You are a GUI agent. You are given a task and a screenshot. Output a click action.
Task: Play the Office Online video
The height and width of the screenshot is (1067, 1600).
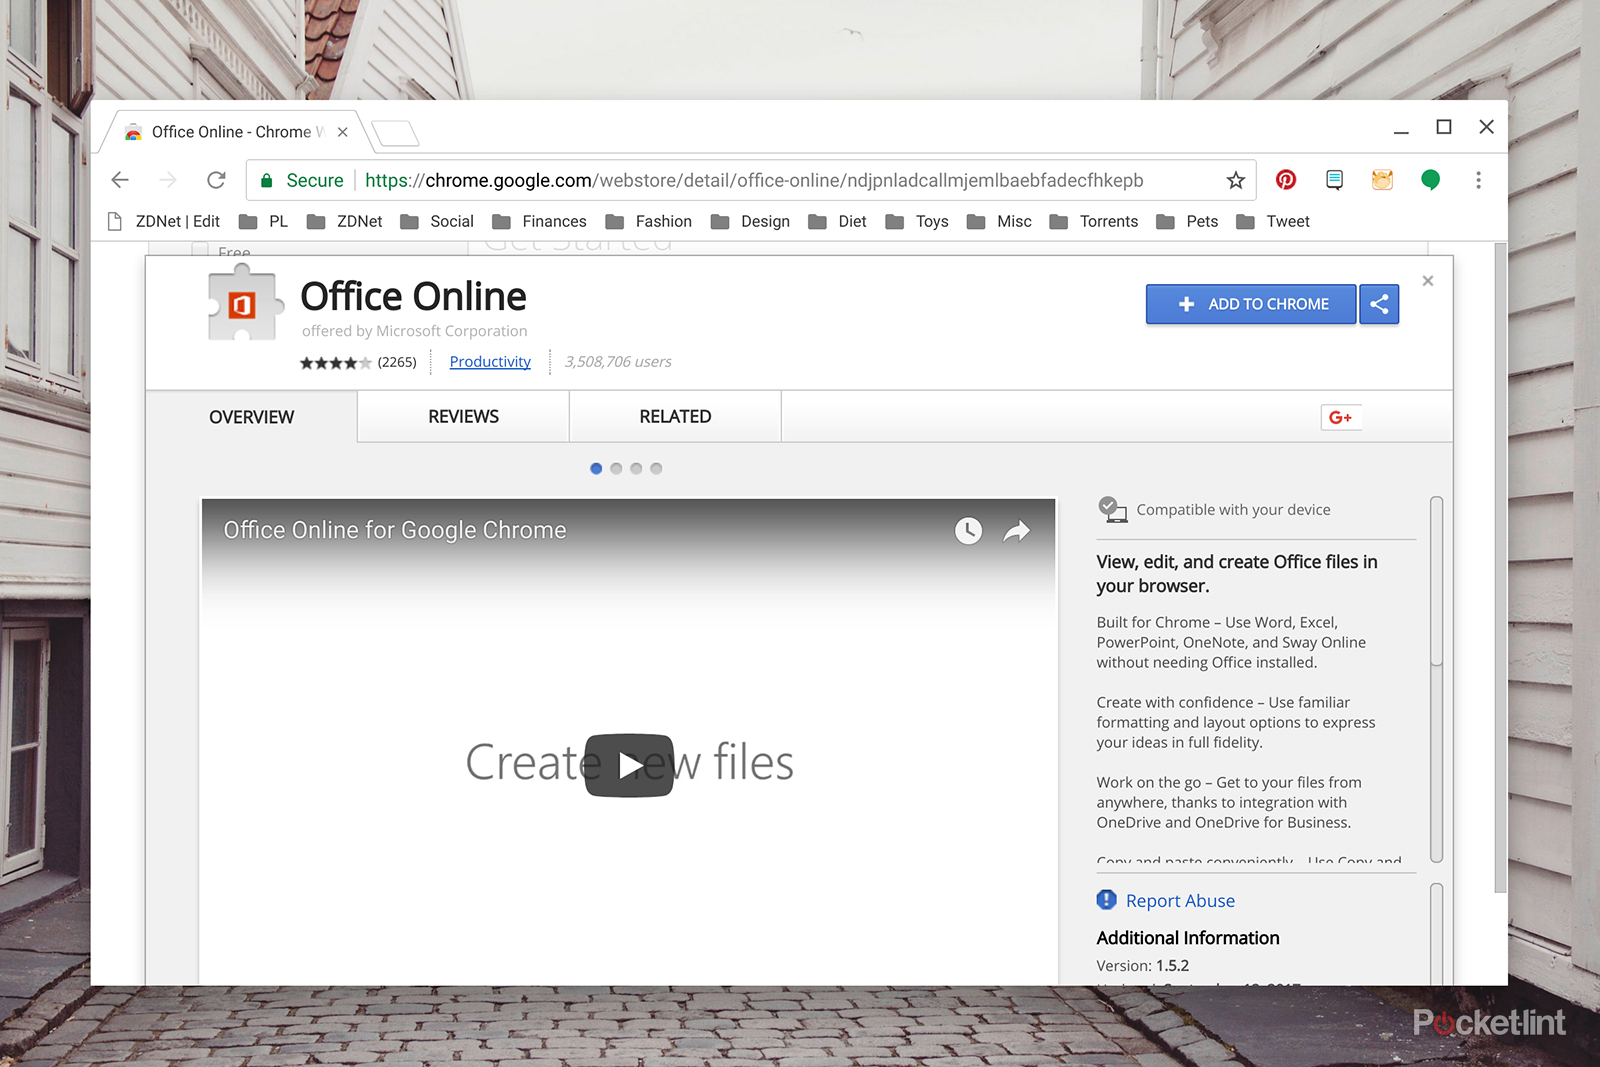[629, 765]
